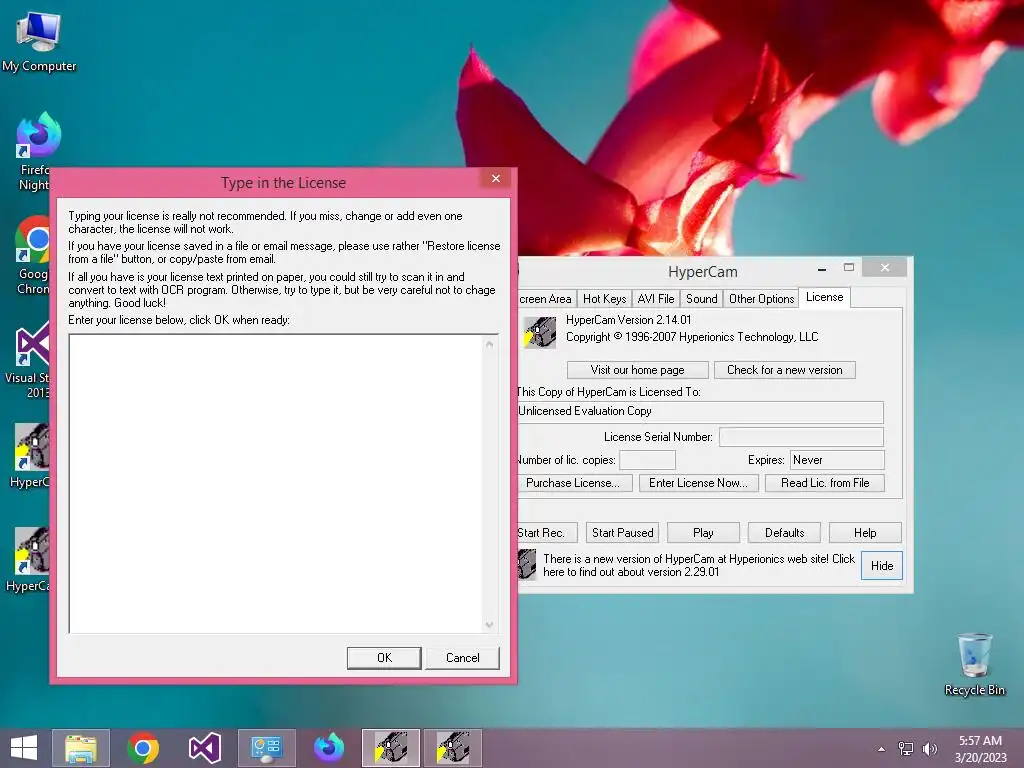This screenshot has width=1024, height=768.
Task: Open network status tray icon
Action: click(906, 748)
